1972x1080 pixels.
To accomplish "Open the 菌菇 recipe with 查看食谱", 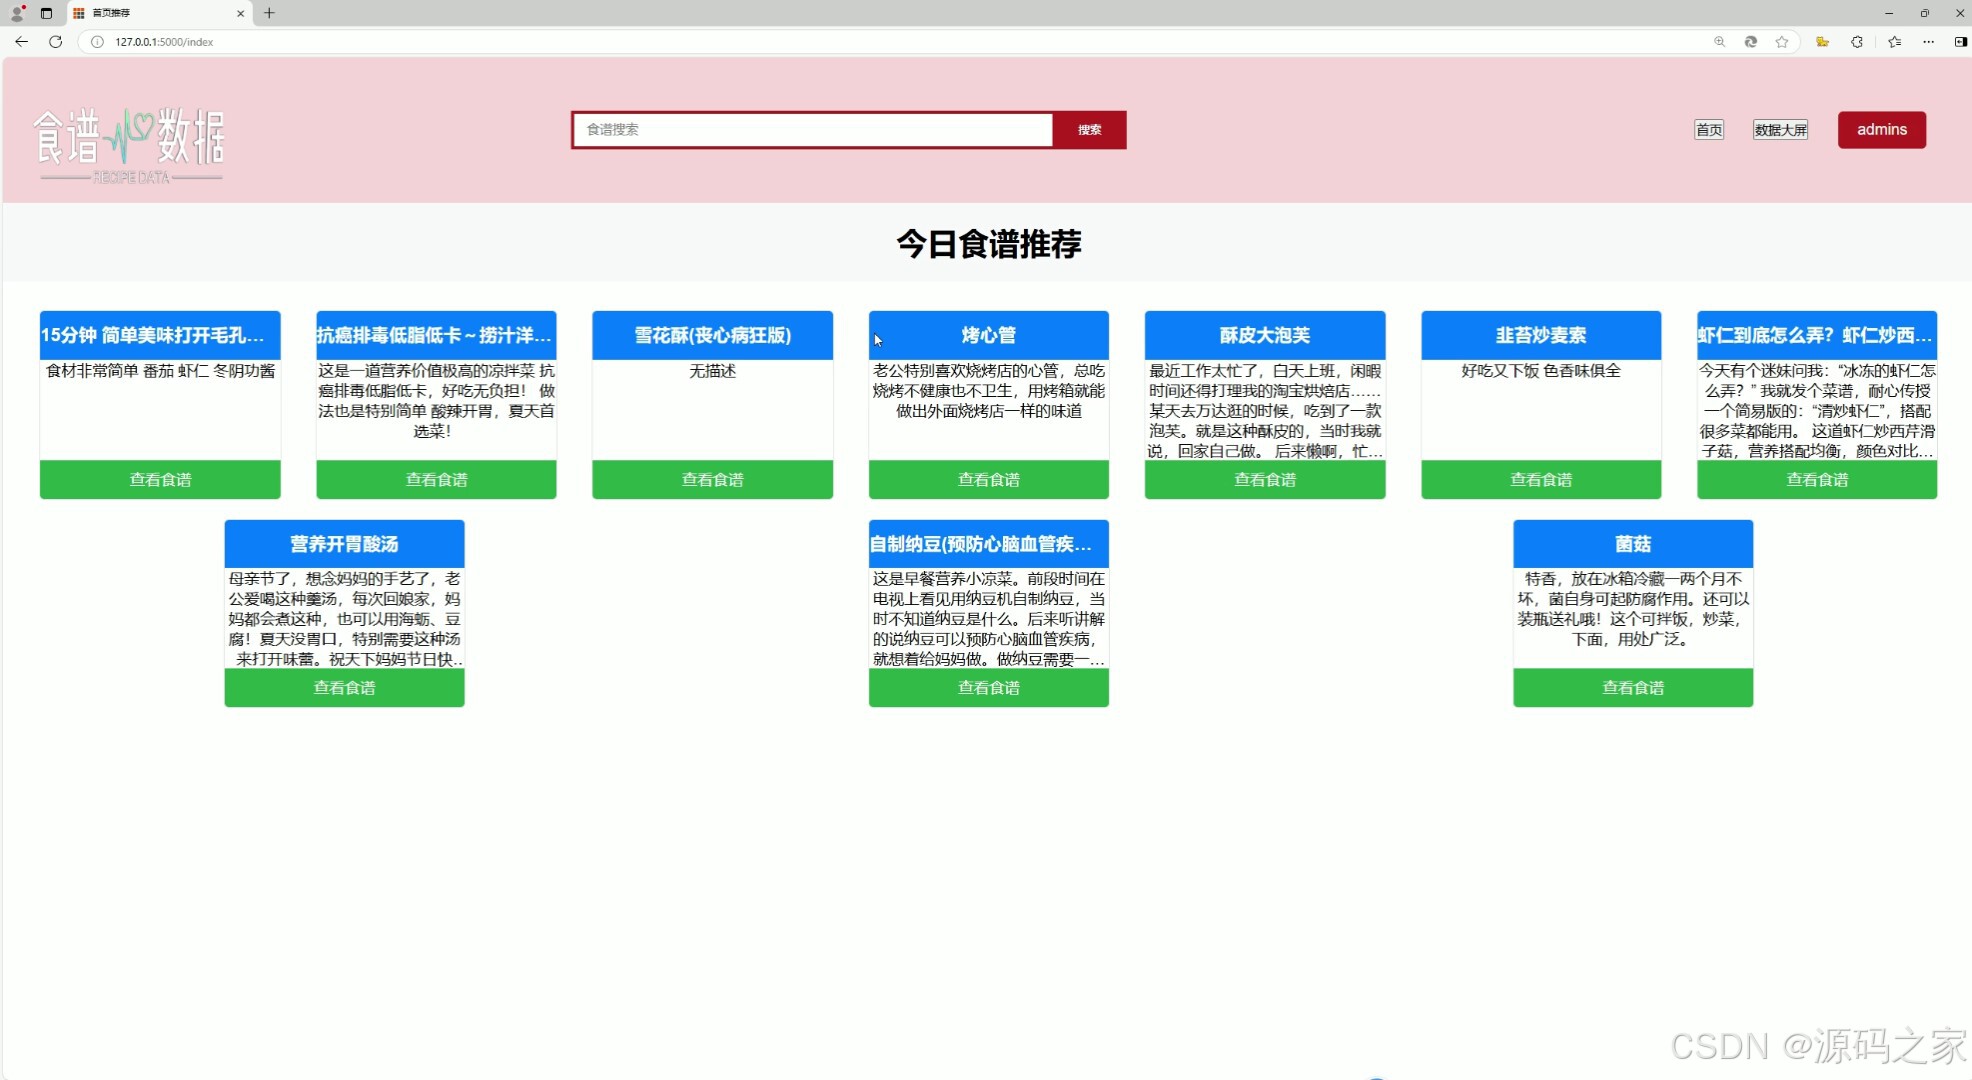I will coord(1632,687).
